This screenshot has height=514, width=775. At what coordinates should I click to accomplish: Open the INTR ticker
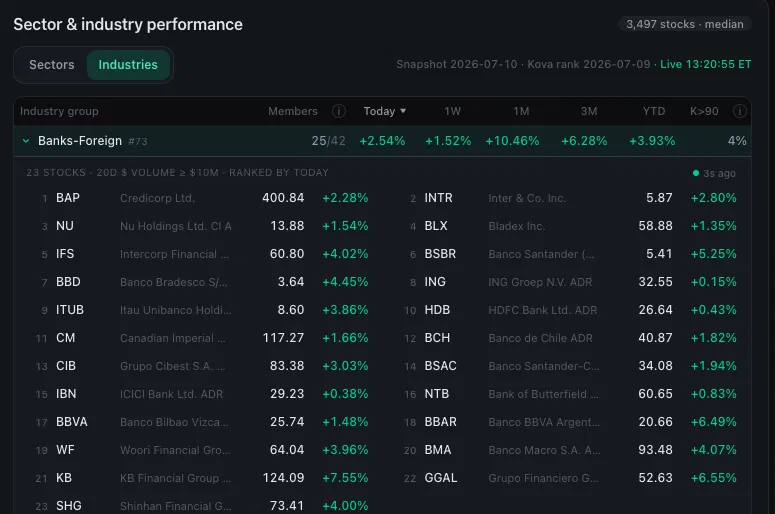[x=438, y=198]
